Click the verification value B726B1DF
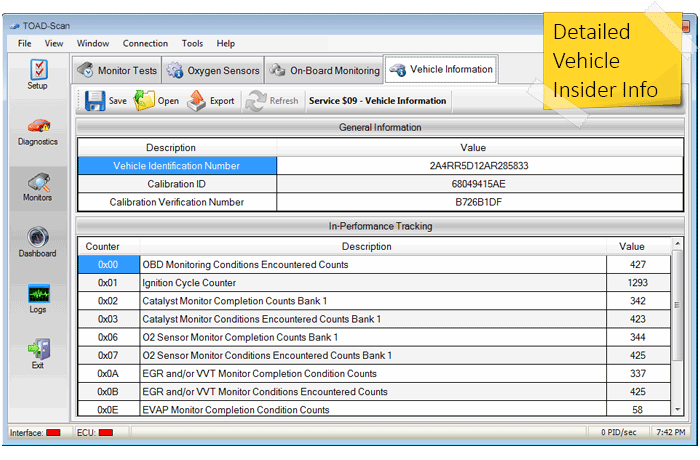The width and height of the screenshot is (700, 460). tap(479, 202)
